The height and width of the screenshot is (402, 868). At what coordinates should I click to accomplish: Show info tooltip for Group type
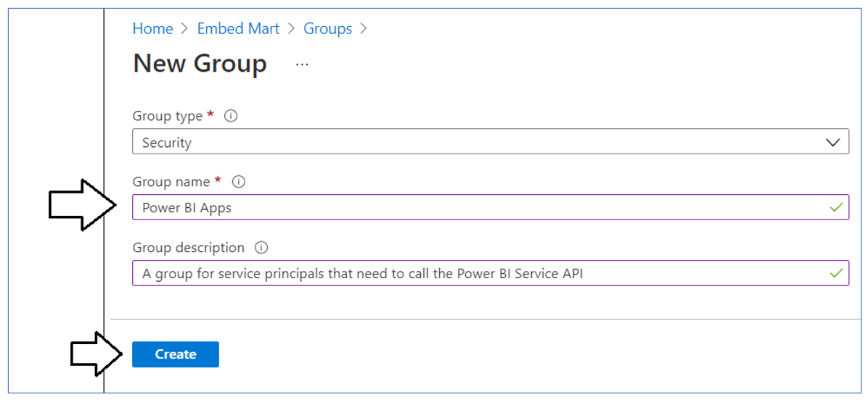(231, 116)
